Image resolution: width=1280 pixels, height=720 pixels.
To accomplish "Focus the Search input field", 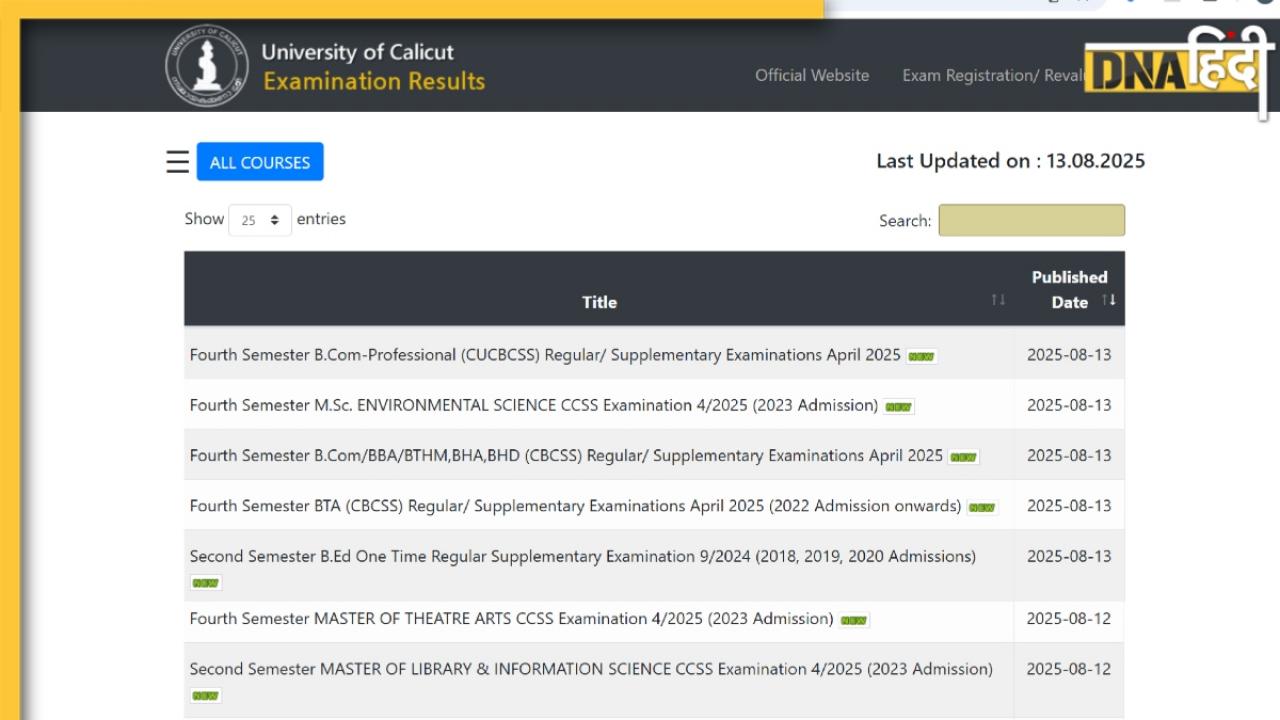I will point(1031,220).
